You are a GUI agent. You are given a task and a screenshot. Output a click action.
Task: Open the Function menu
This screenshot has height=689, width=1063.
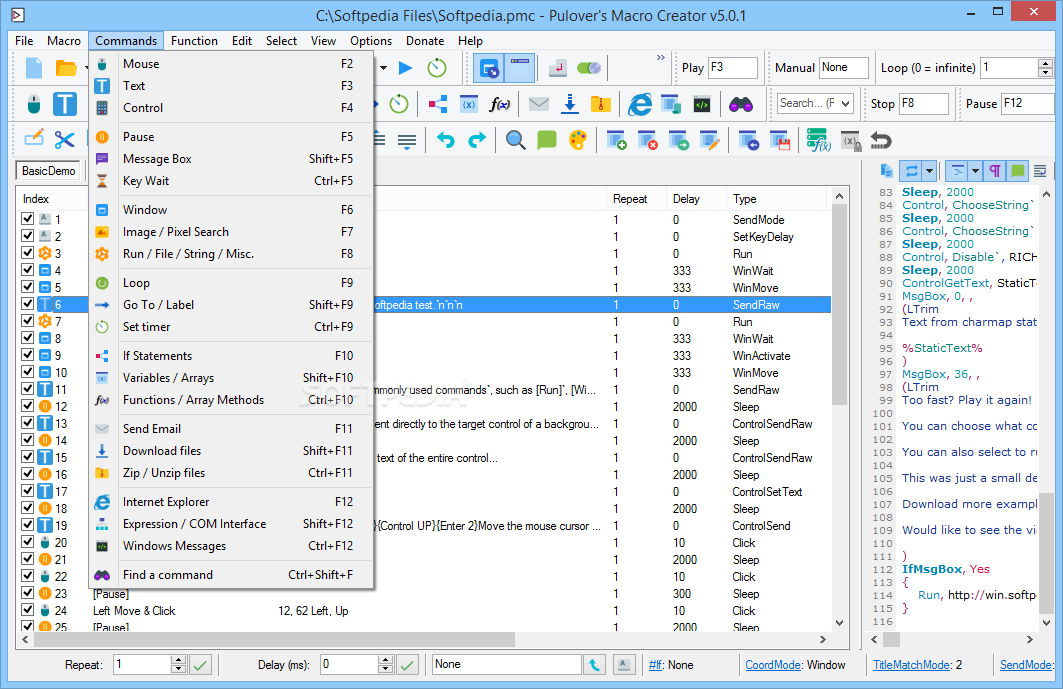coord(194,41)
